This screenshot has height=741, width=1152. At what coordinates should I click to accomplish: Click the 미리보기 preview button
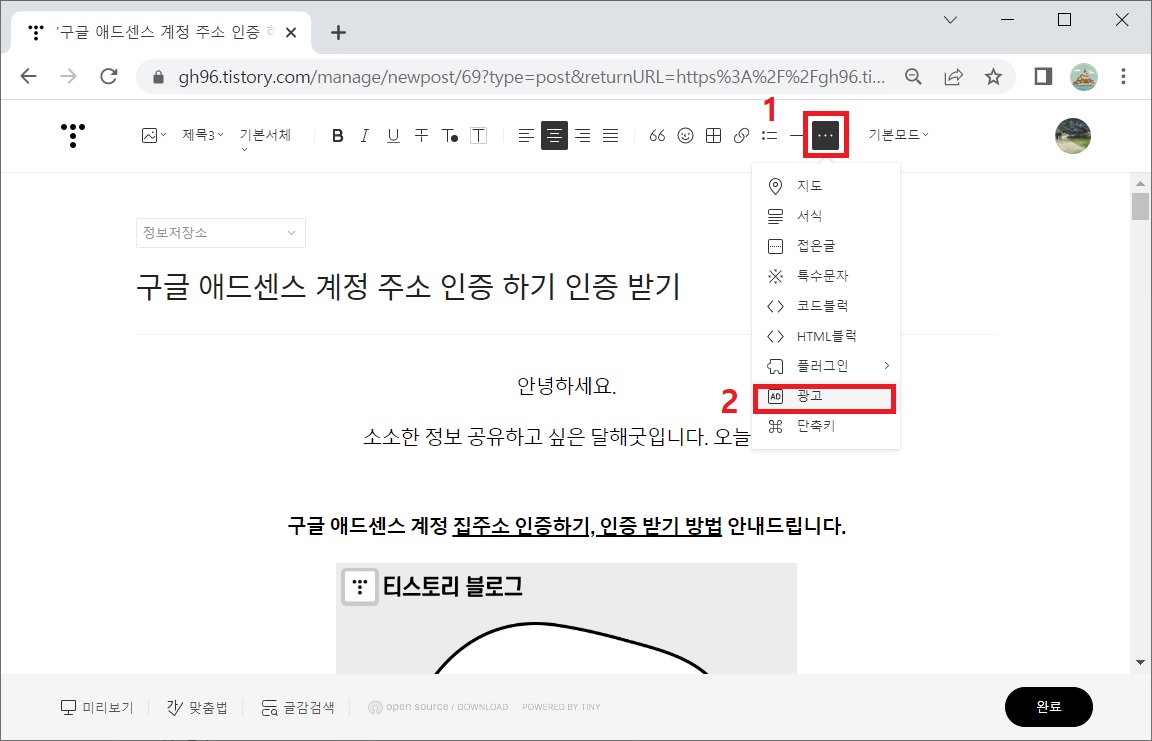97,707
